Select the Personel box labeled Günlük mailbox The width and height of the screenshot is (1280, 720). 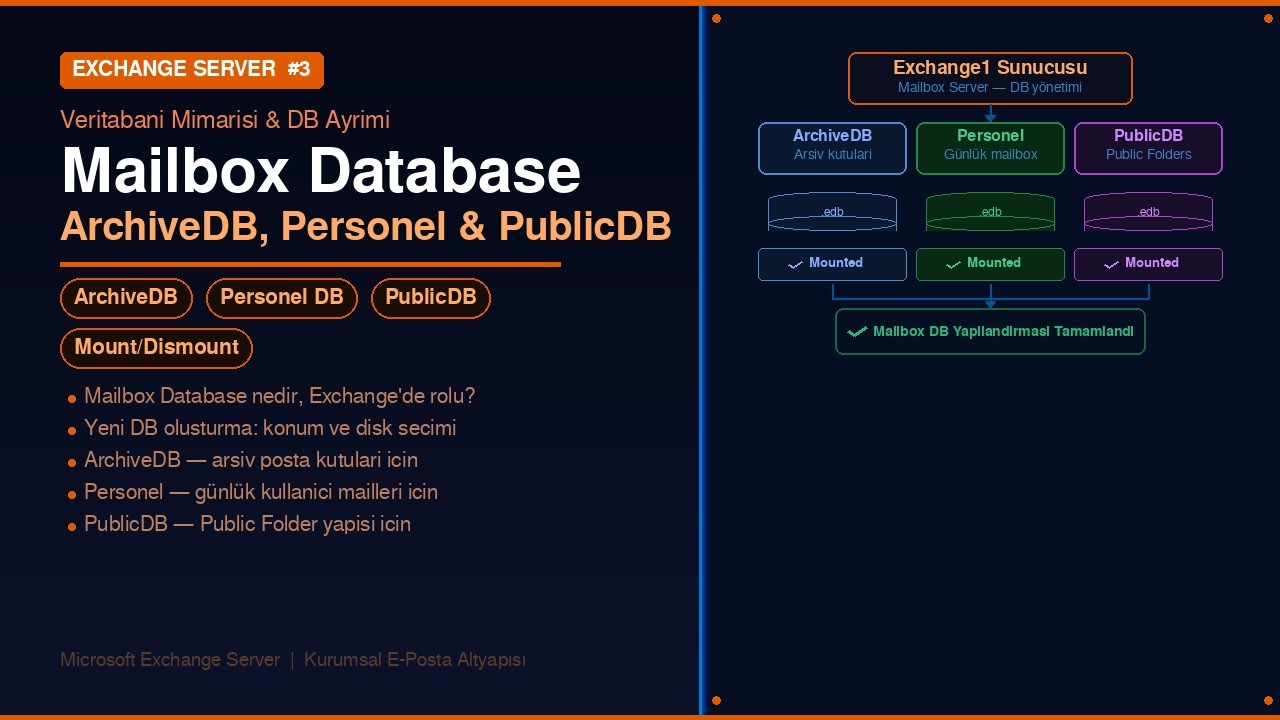point(990,148)
